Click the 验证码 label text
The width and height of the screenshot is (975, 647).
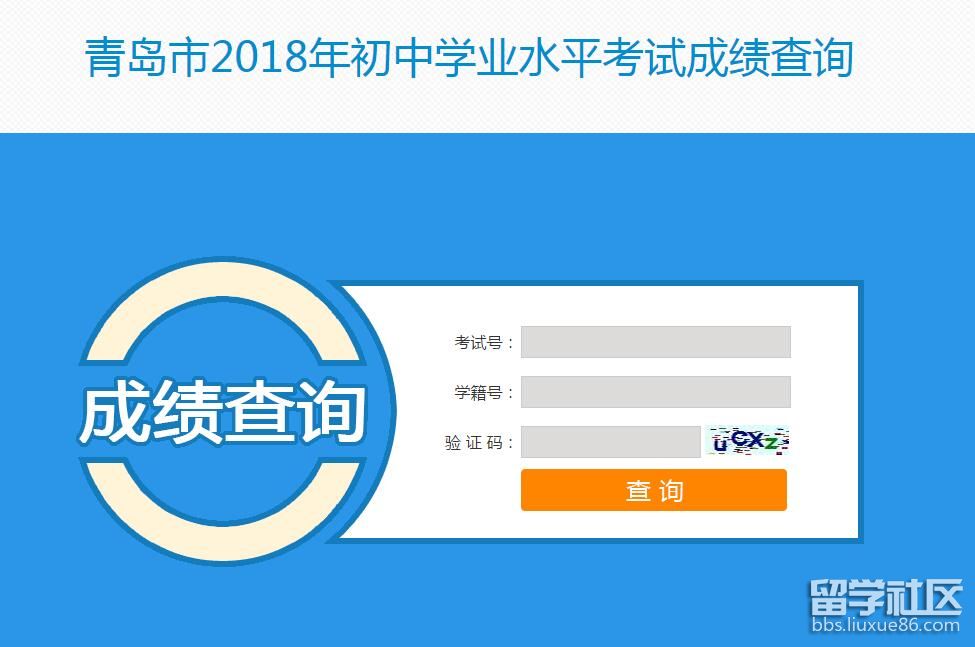[x=474, y=443]
